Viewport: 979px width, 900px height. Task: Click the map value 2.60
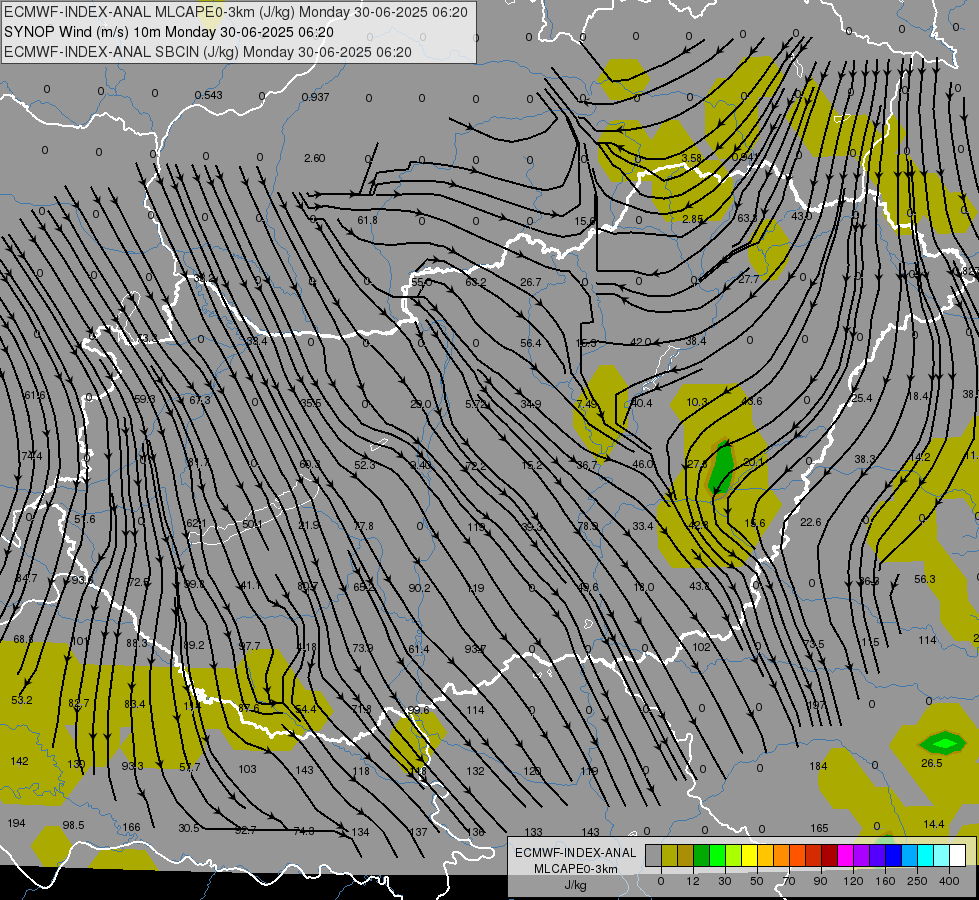click(315, 159)
